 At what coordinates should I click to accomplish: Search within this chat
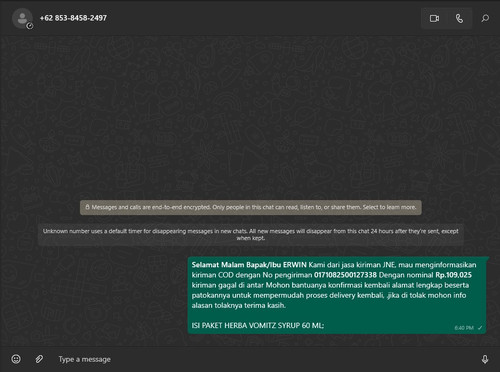pyautogui.click(x=485, y=18)
